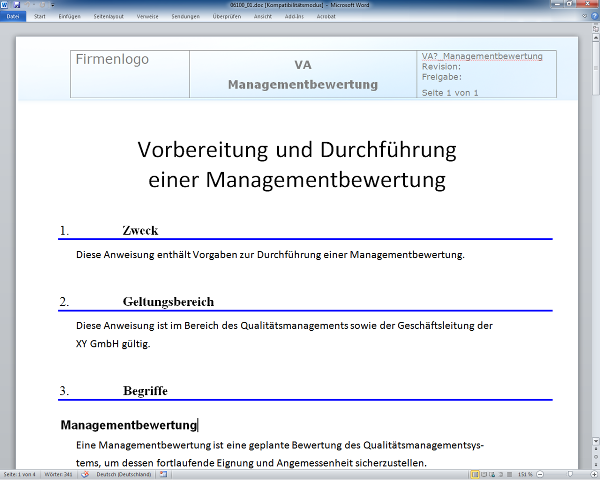This screenshot has height=480, width=600.
Task: Expand the collapsed ribbon with the chevron
Action: point(582,17)
